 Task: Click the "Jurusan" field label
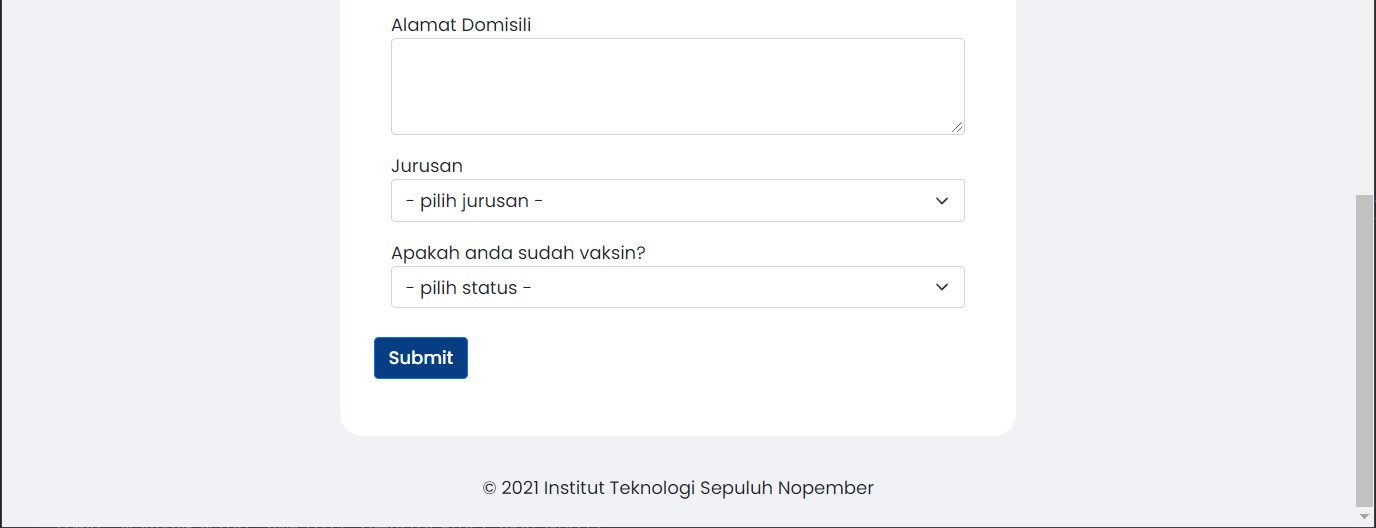pos(427,166)
